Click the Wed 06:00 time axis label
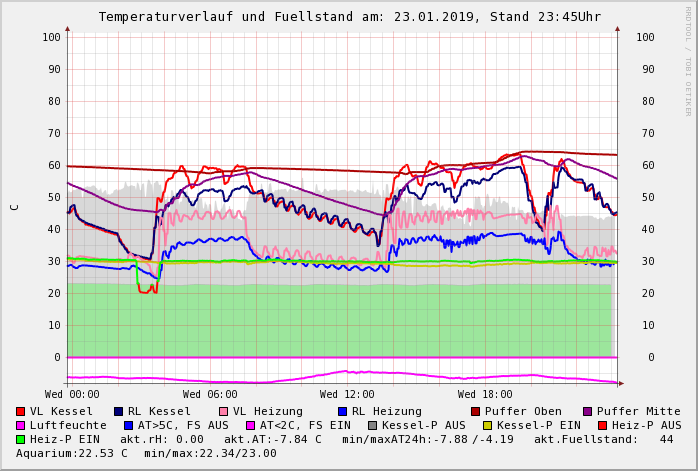 tap(210, 395)
